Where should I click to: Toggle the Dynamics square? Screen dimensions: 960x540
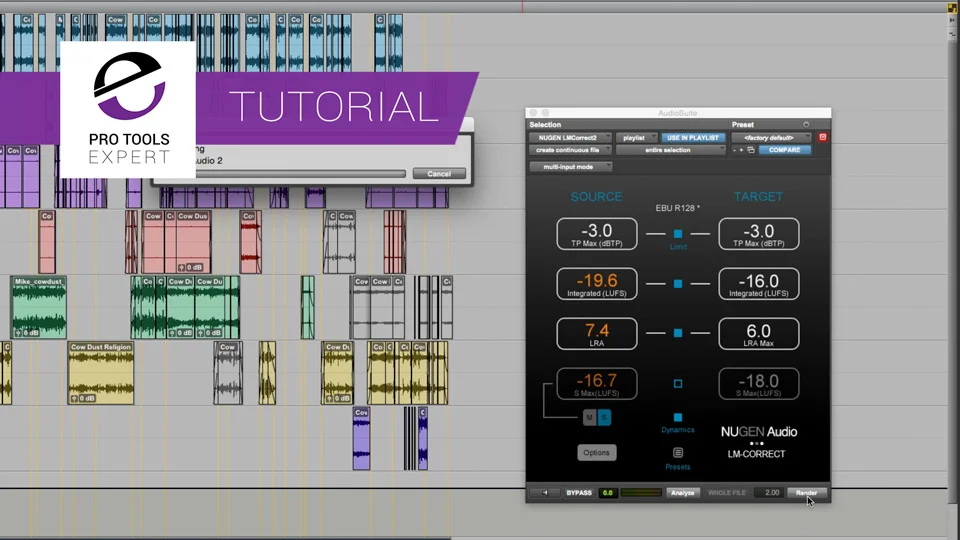pos(678,418)
